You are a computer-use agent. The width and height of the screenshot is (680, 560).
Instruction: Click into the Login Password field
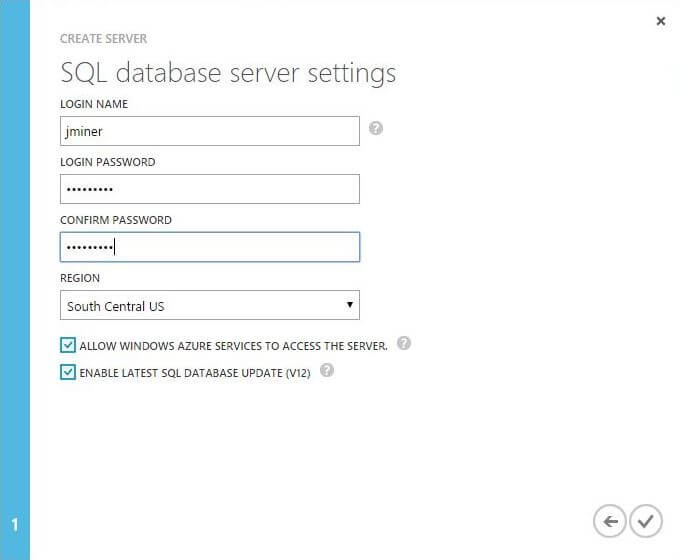210,189
